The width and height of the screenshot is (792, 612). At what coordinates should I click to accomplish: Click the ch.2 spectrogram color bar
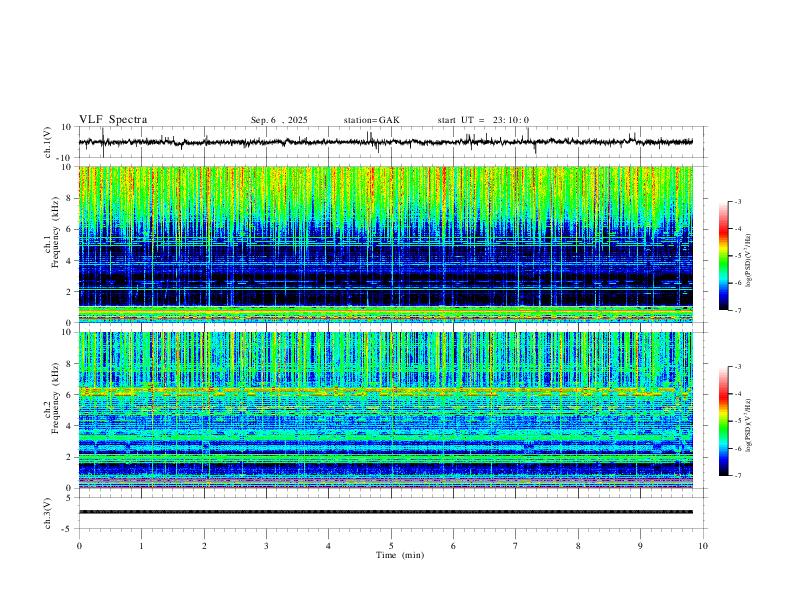click(x=723, y=421)
